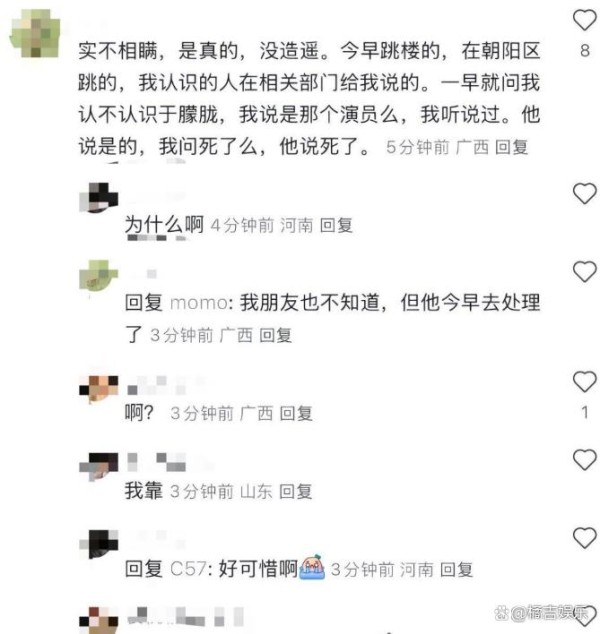The width and height of the screenshot is (600, 634).
Task: Open avatar of the 我靠 commenter
Action: [x=99, y=467]
